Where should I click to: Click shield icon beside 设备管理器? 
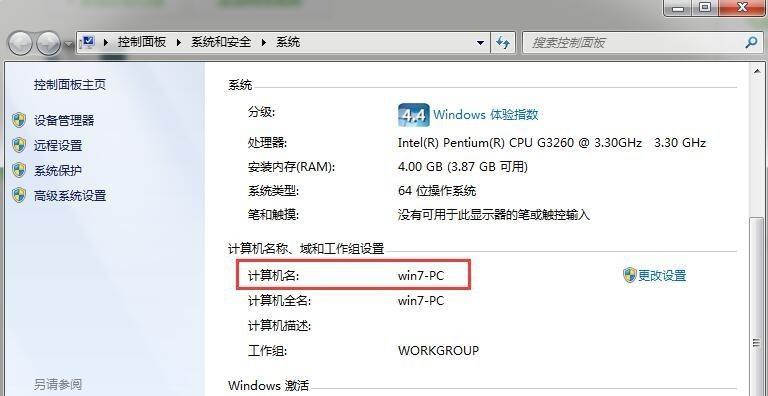(x=19, y=120)
